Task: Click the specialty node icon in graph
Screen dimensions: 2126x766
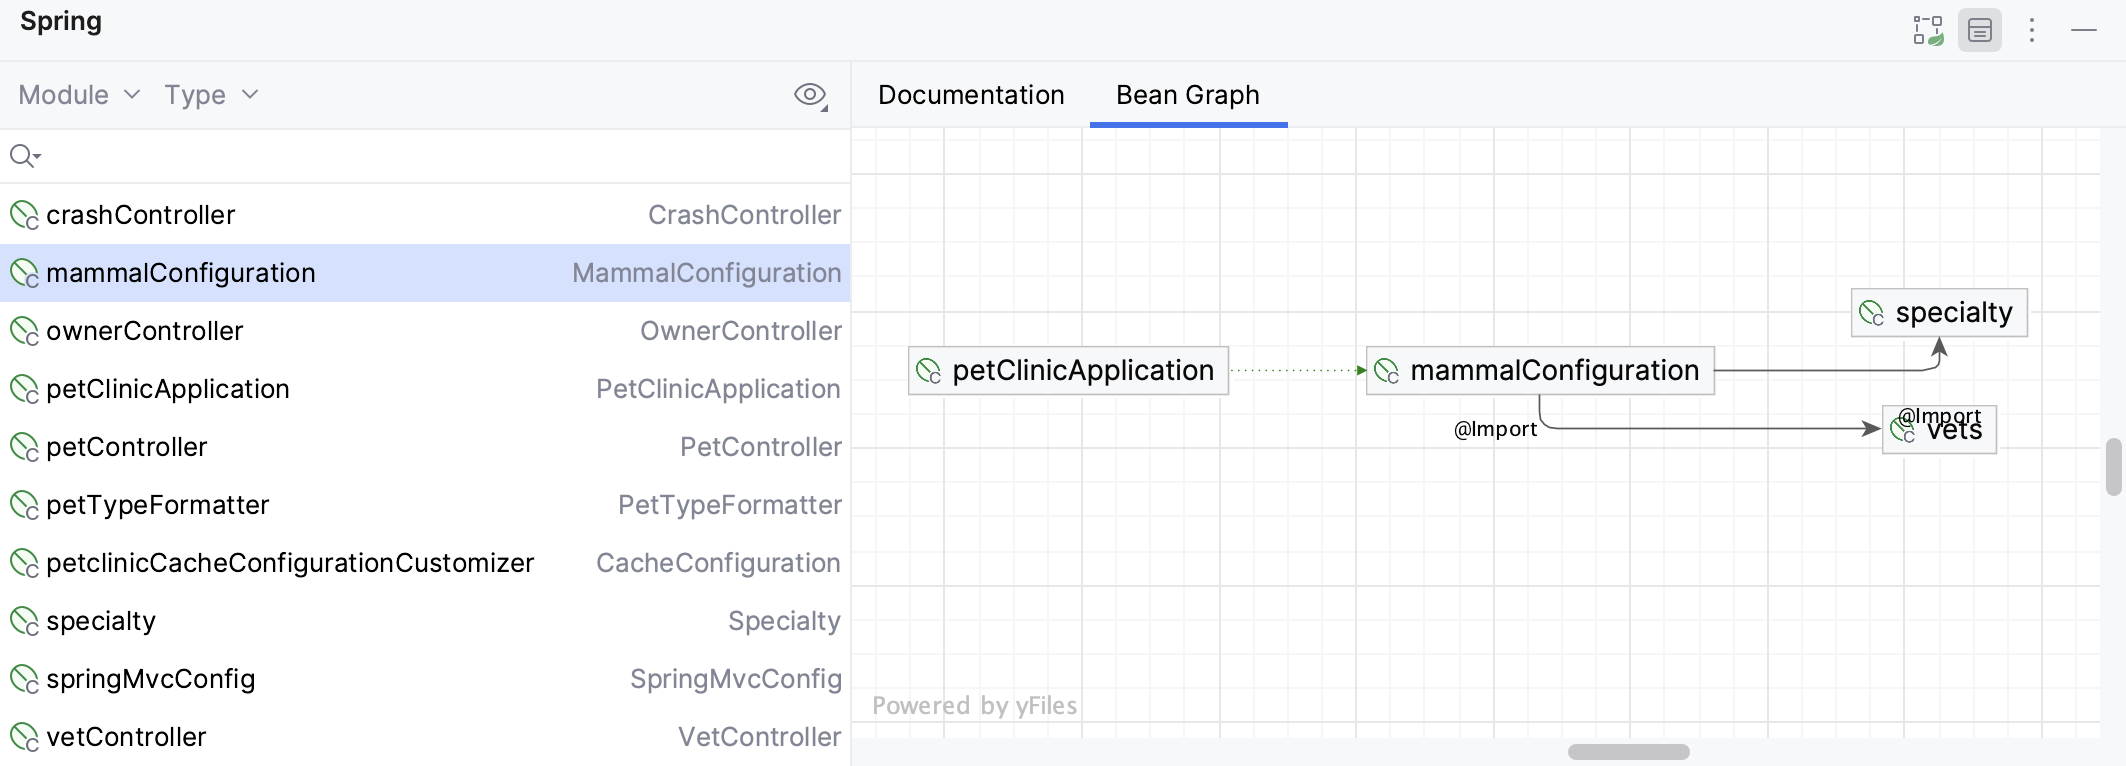Action: (x=1872, y=313)
